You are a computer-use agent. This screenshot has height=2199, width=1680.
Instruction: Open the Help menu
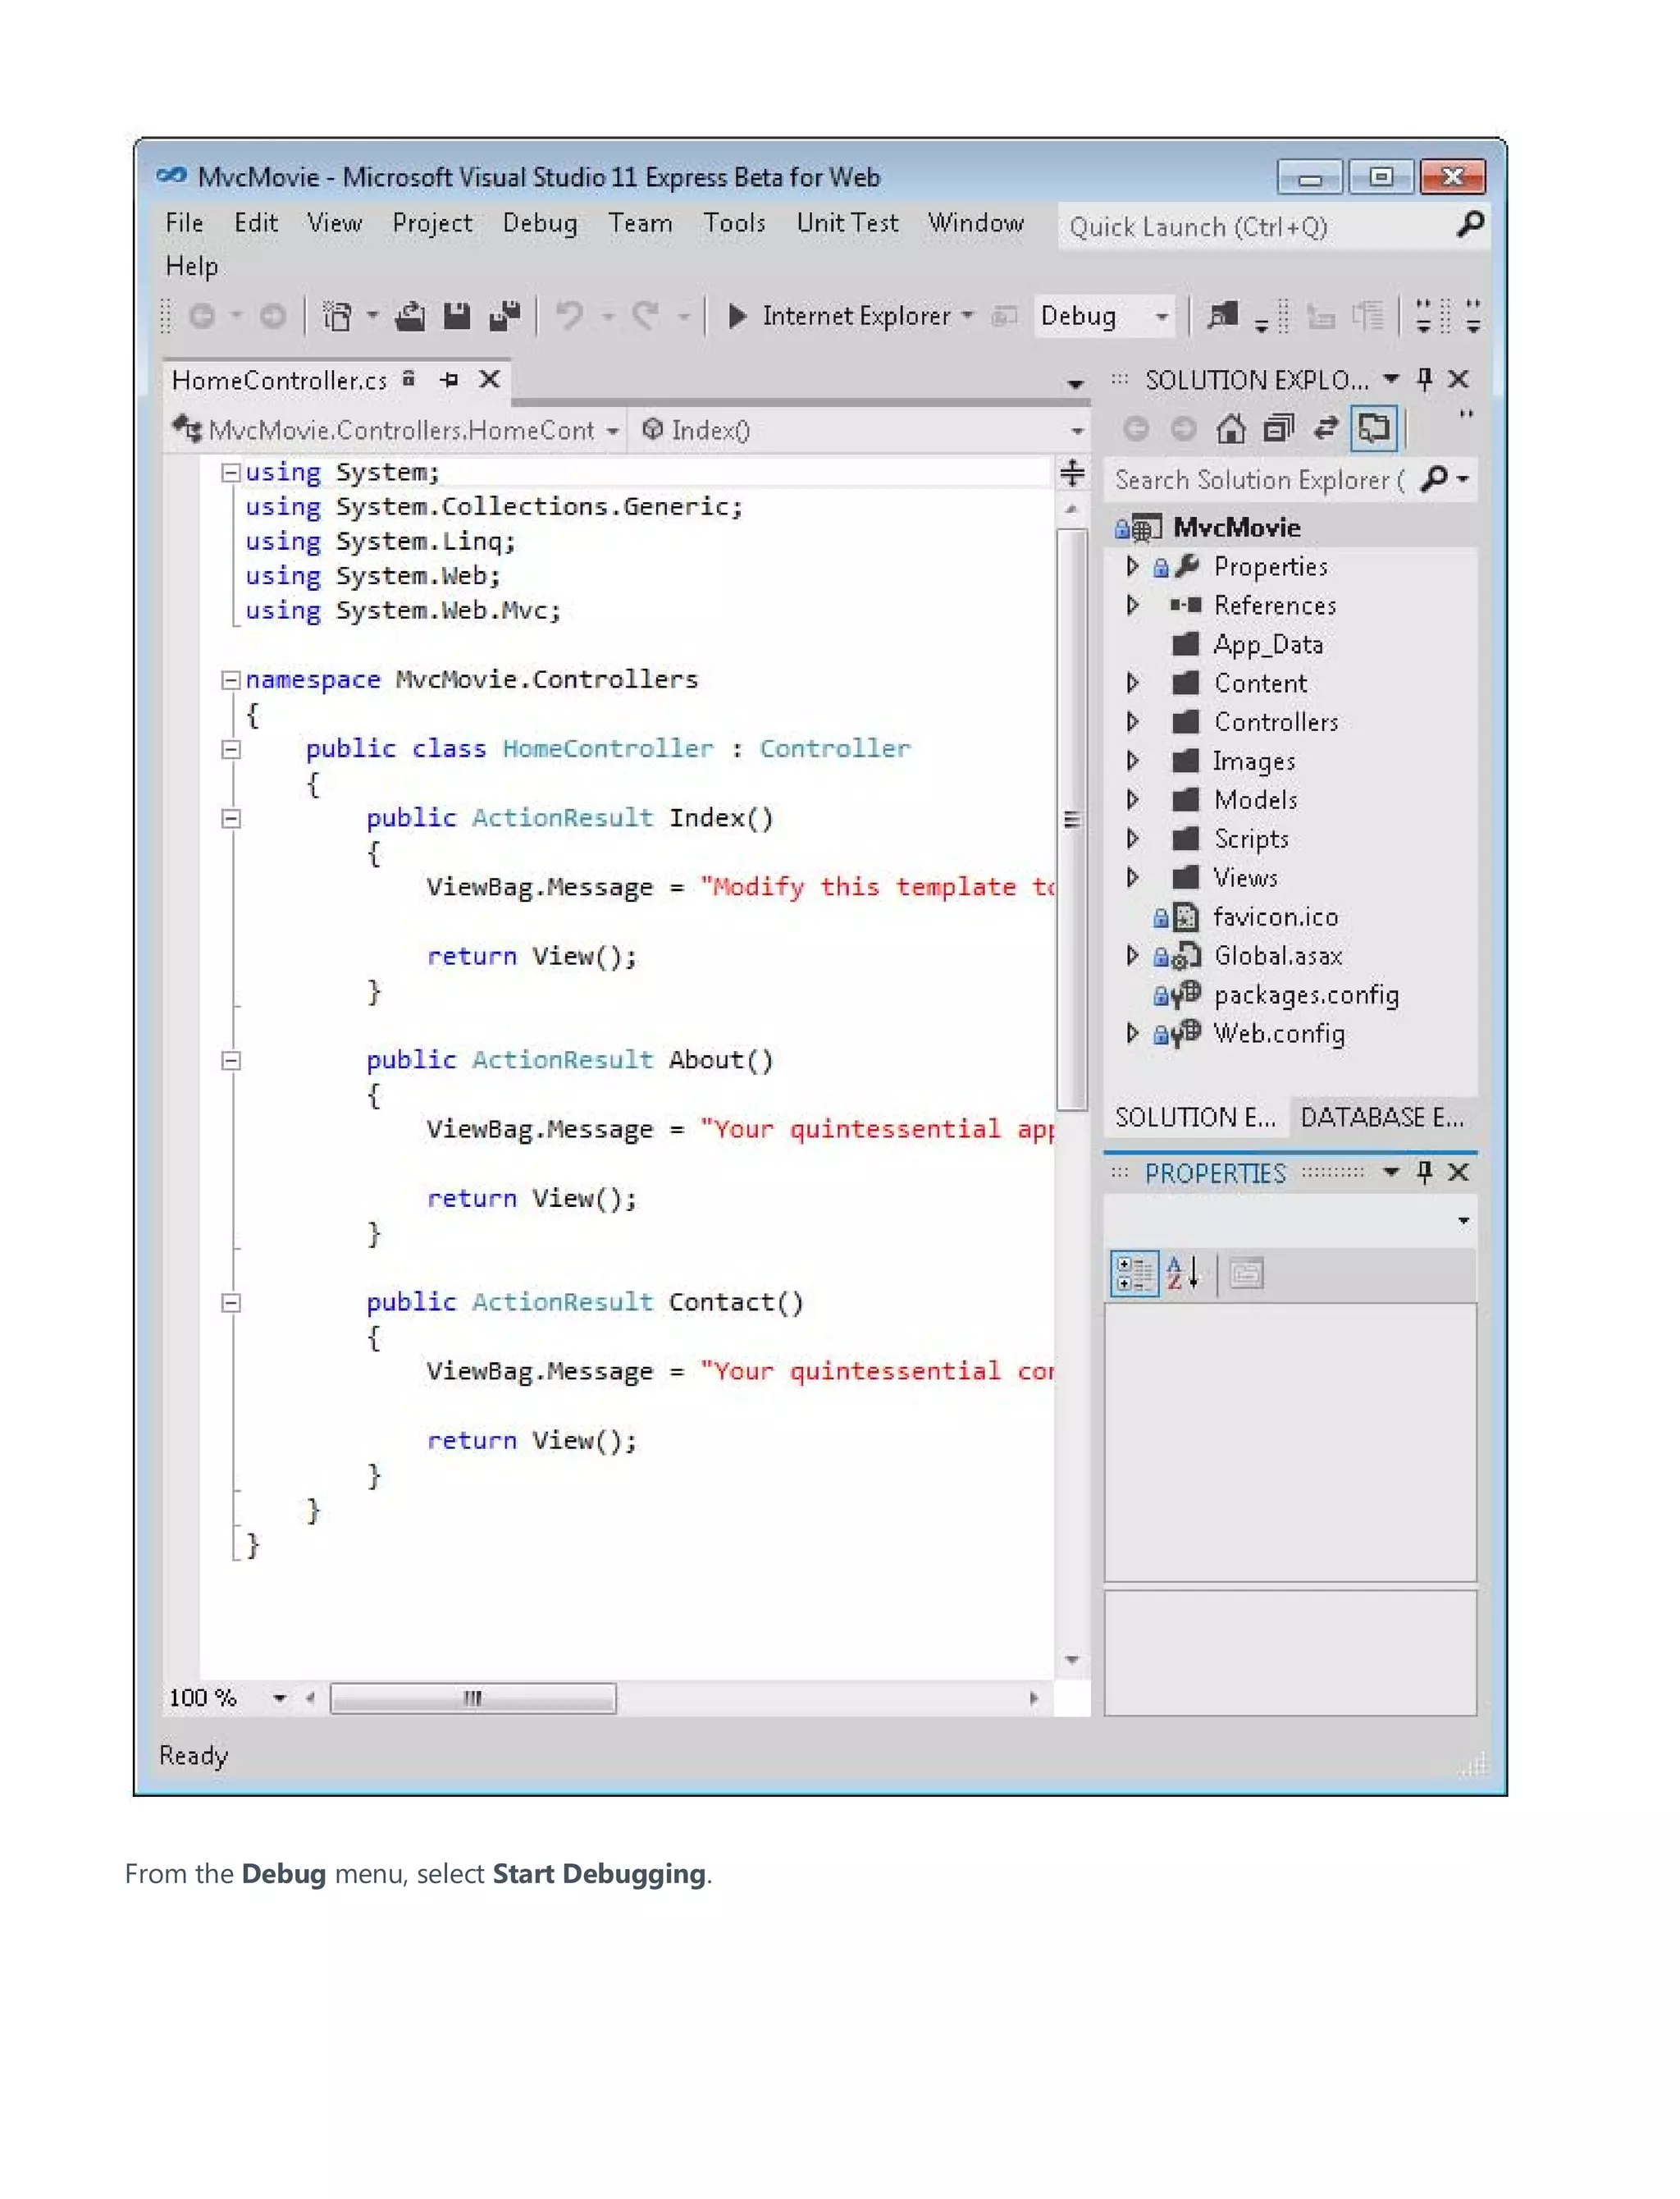click(x=192, y=267)
